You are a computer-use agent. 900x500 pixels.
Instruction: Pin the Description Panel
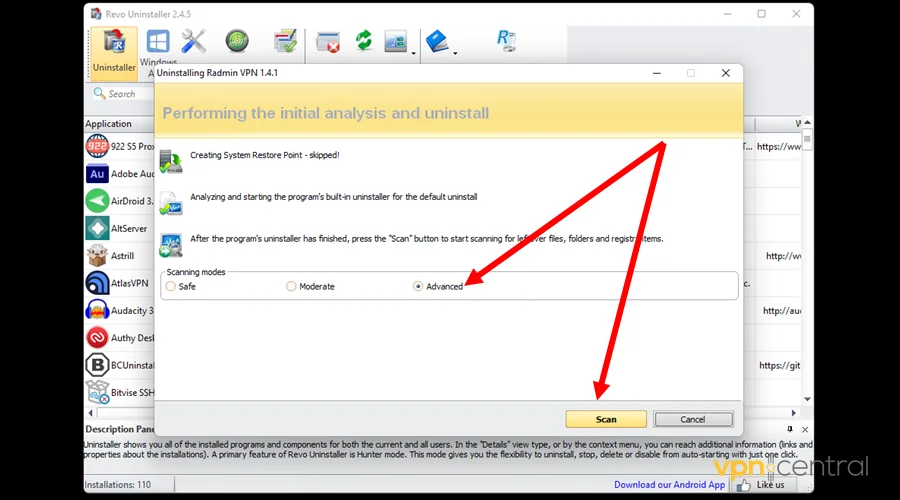(x=790, y=429)
